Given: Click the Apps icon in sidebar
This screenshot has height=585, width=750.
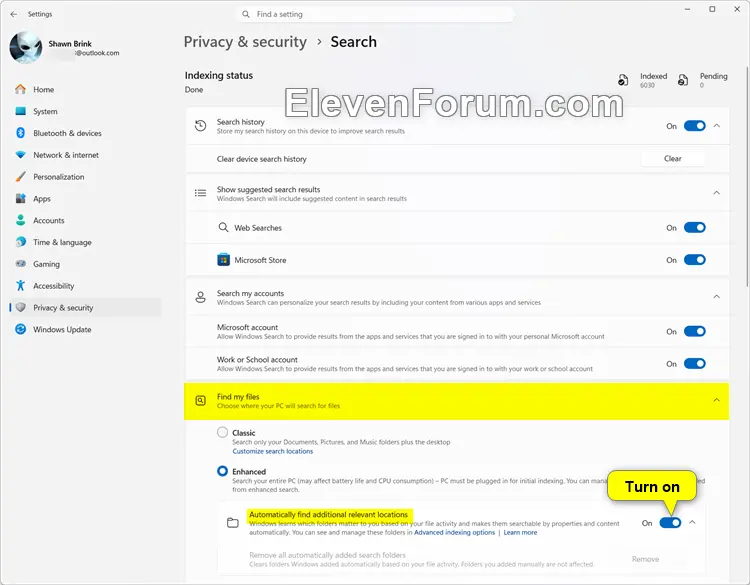Looking at the screenshot, I should click(x=20, y=199).
